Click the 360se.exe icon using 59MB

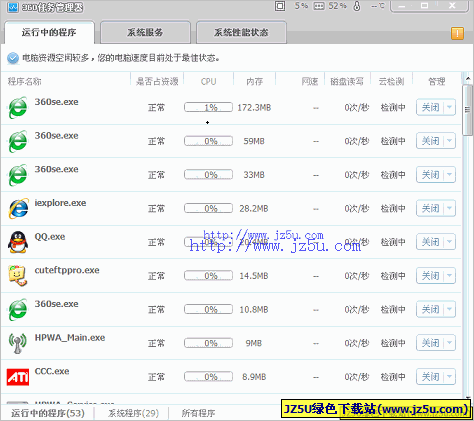tap(18, 141)
